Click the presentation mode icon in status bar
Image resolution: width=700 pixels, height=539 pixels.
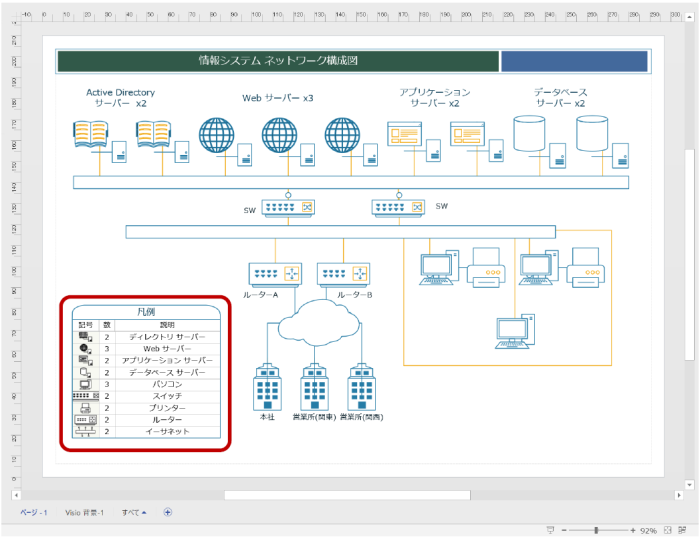pyautogui.click(x=550, y=530)
